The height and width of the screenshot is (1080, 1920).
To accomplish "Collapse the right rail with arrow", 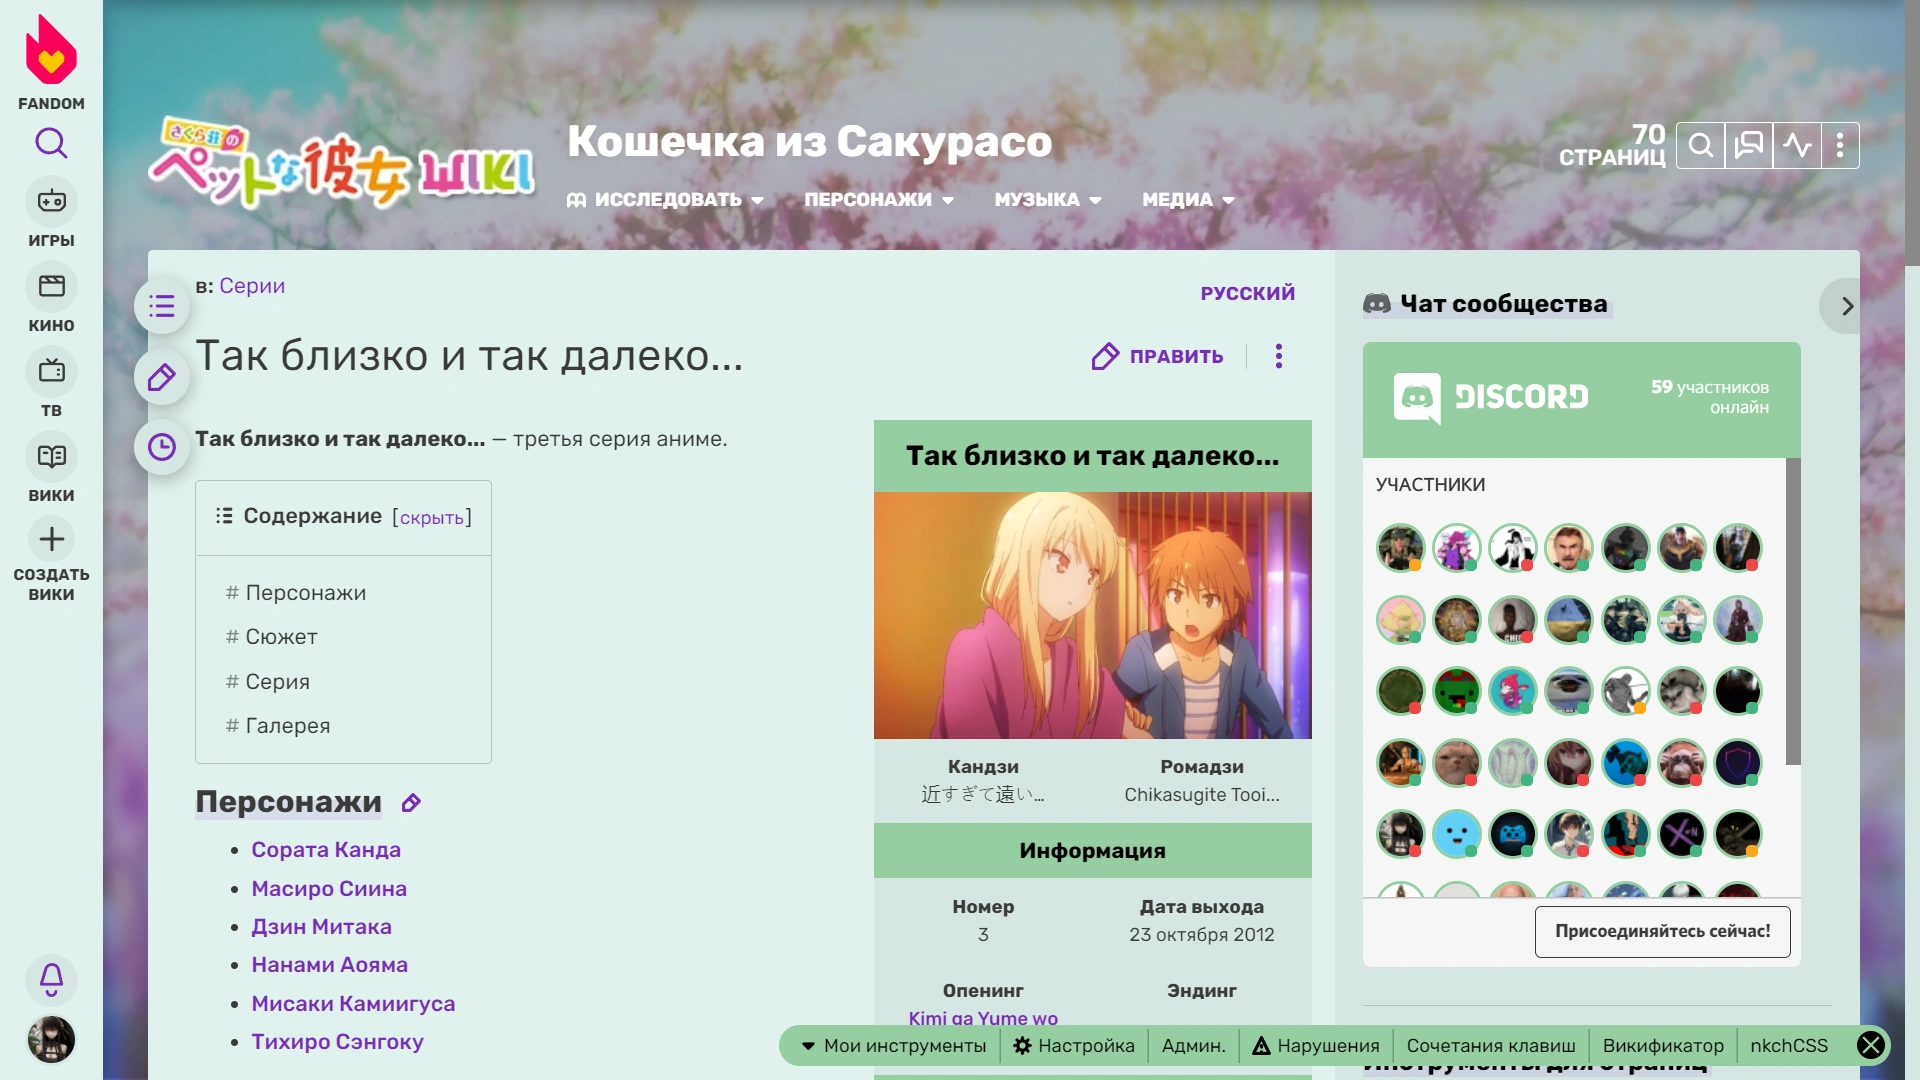I will 1846,306.
